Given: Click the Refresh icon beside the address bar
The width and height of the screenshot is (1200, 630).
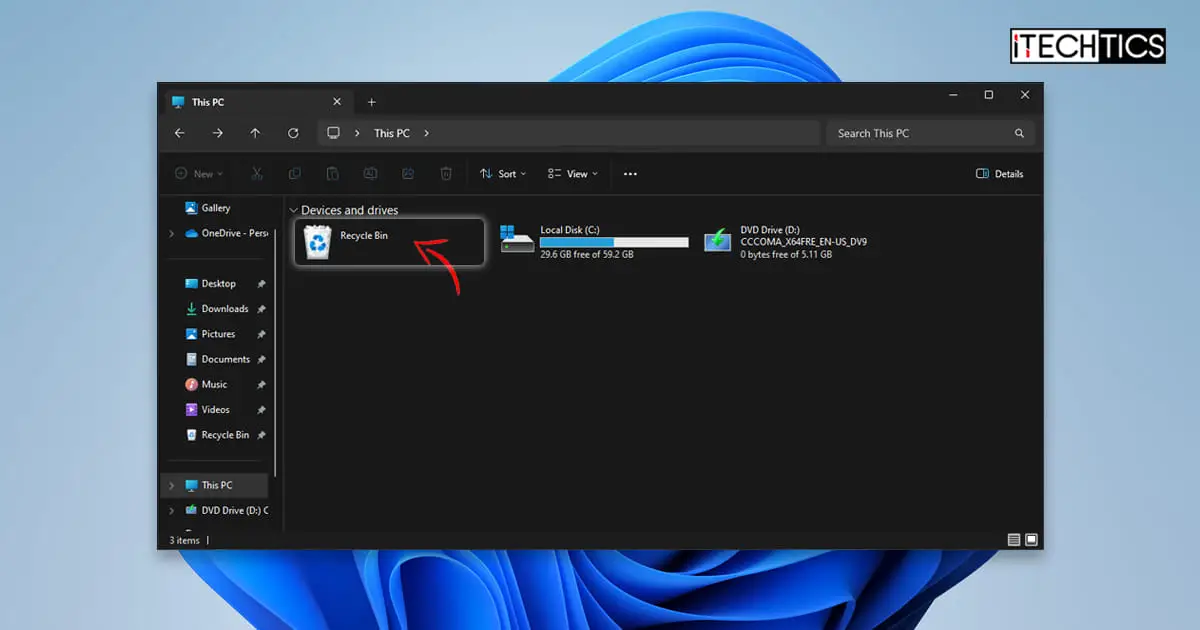Looking at the screenshot, I should coord(293,132).
